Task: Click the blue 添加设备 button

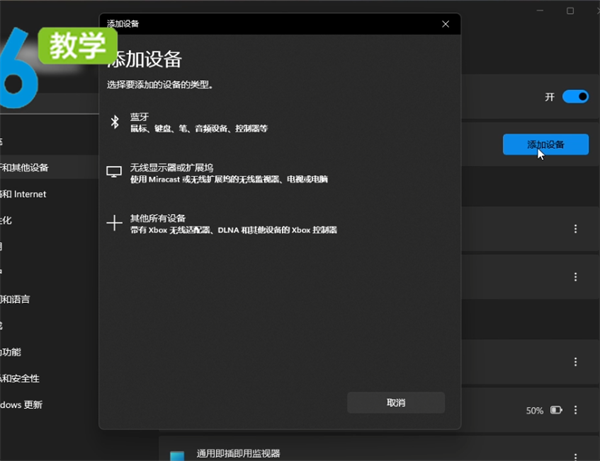Action: coord(545,144)
